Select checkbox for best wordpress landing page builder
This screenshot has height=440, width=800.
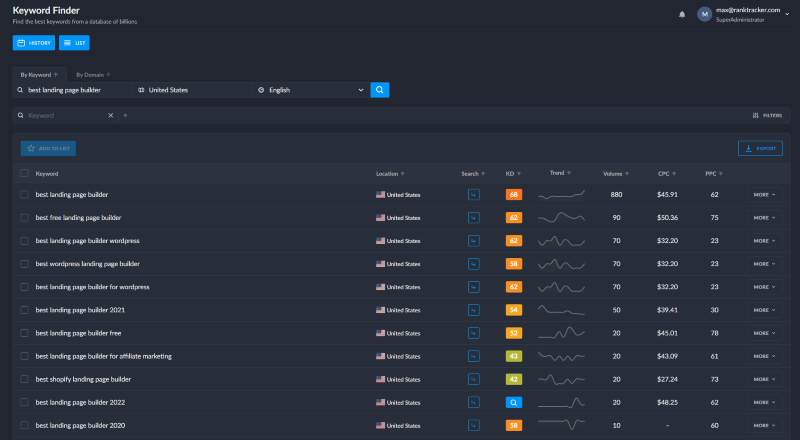24,264
